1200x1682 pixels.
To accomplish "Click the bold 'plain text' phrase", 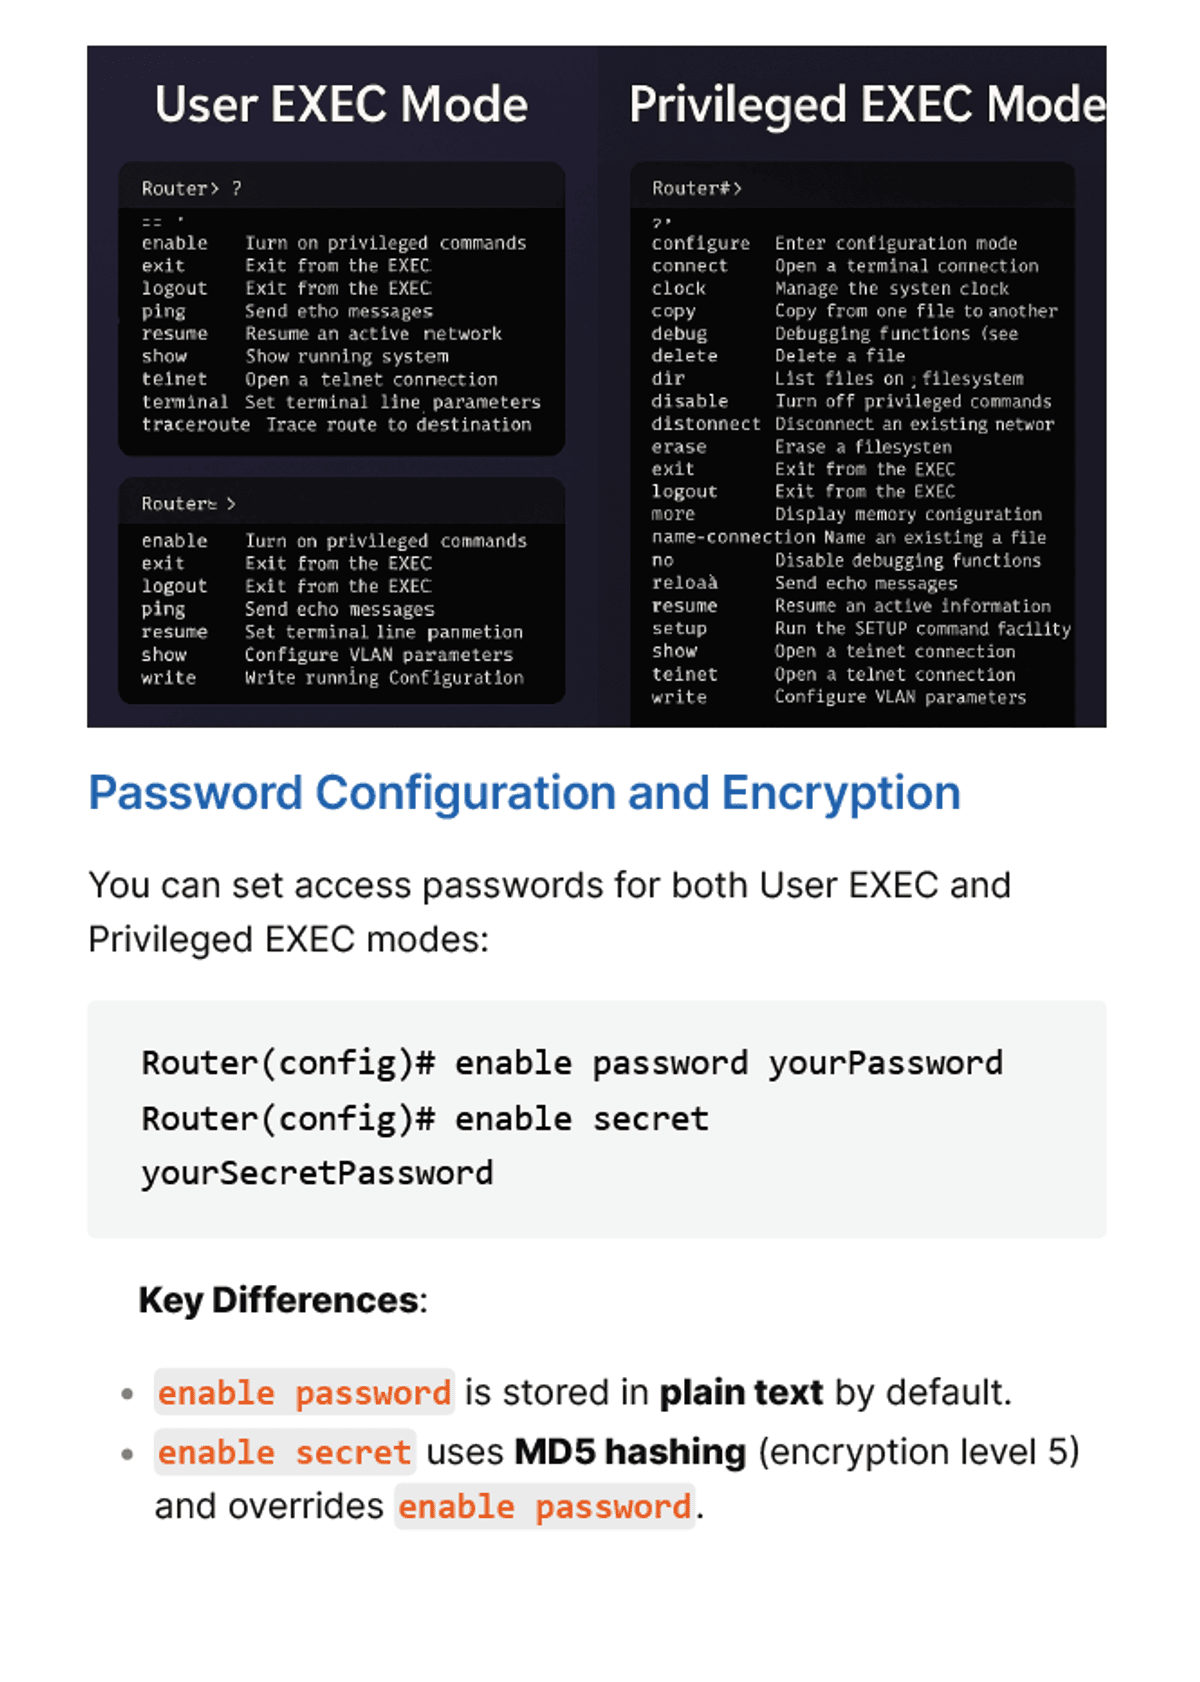I will coord(741,1392).
